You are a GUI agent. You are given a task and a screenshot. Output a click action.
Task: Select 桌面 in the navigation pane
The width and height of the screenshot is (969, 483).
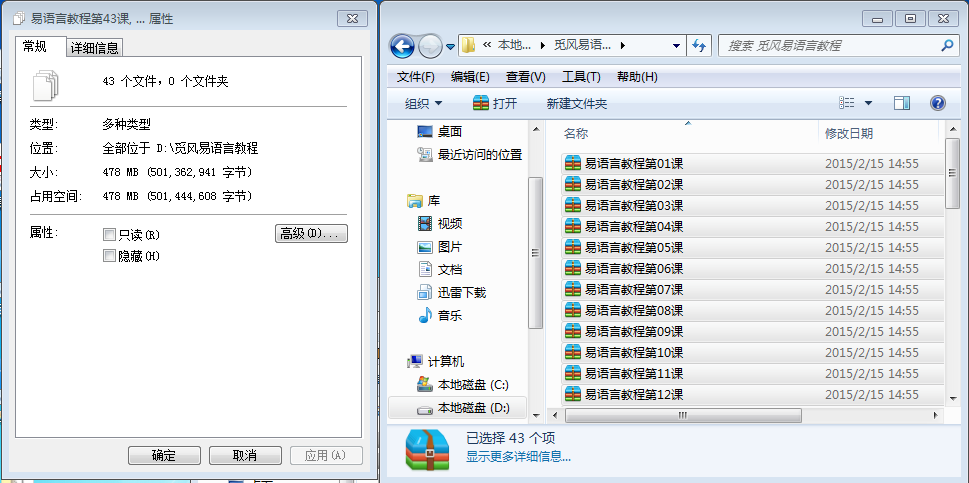[x=450, y=132]
